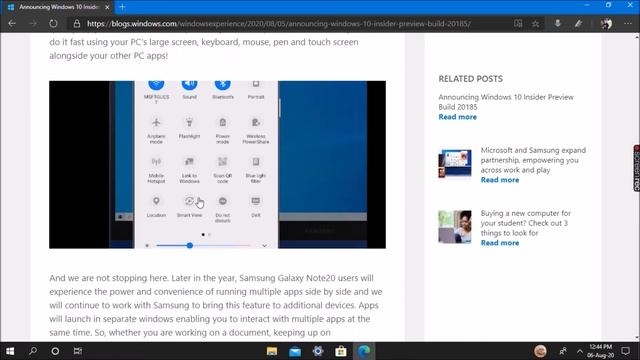Click Read more under Build 20185 post
The image size is (640, 360).
(x=458, y=117)
